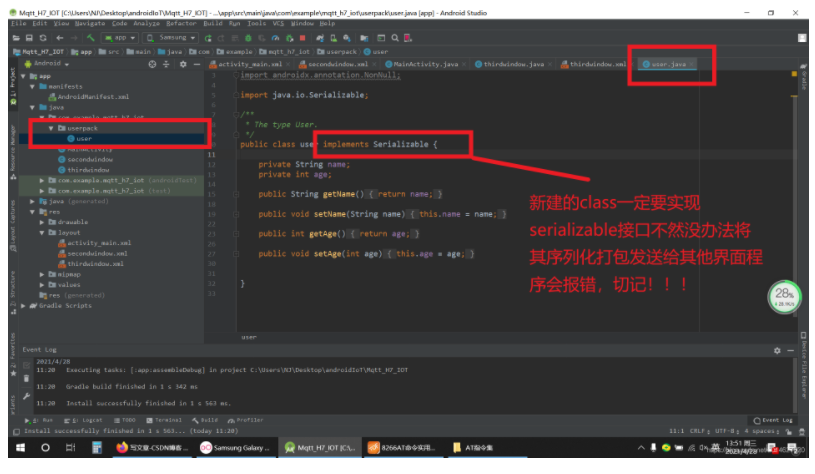The width and height of the screenshot is (815, 474).
Task: Select secondwindow.xml in layout folder
Action: (93, 253)
